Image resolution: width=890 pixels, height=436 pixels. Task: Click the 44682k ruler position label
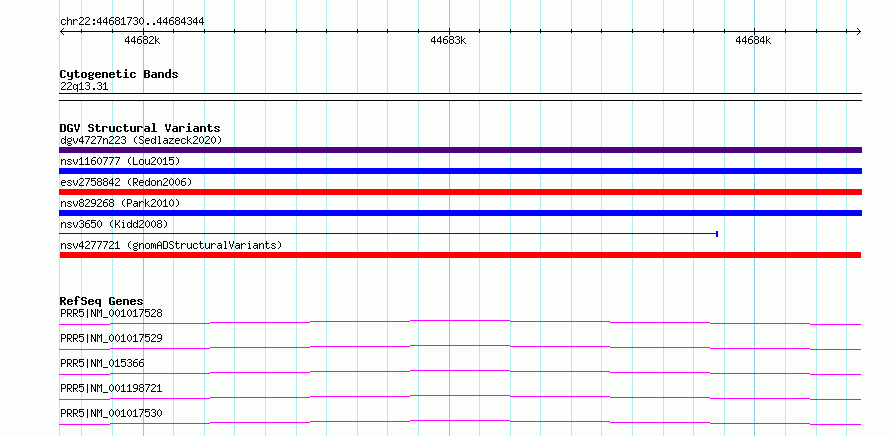pos(142,40)
